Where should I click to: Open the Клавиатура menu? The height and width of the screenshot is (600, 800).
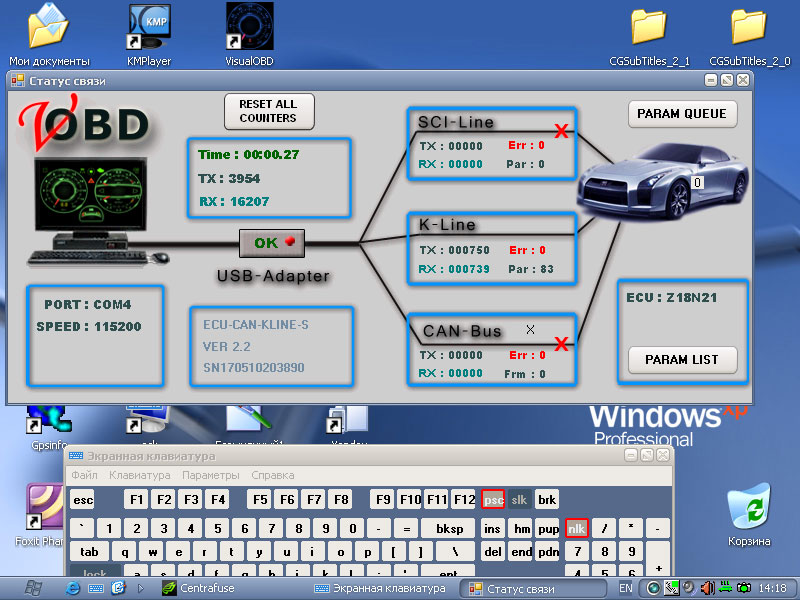pos(139,475)
